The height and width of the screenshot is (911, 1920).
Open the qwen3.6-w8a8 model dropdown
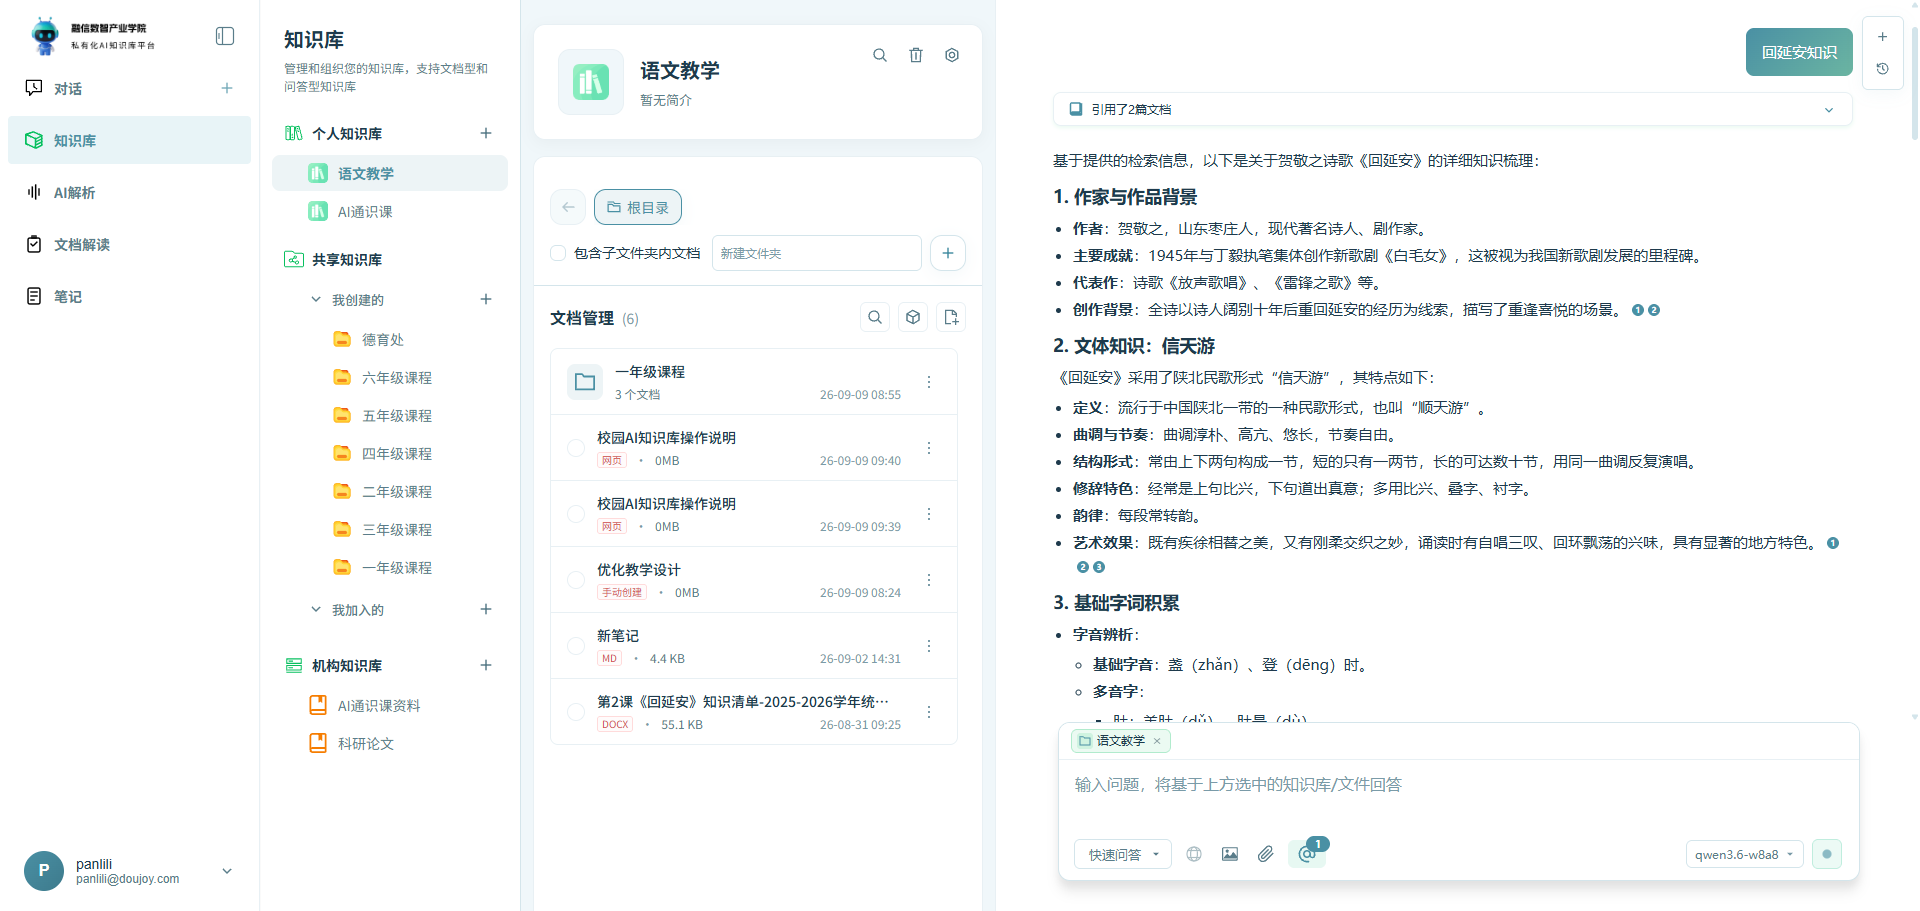click(1744, 854)
